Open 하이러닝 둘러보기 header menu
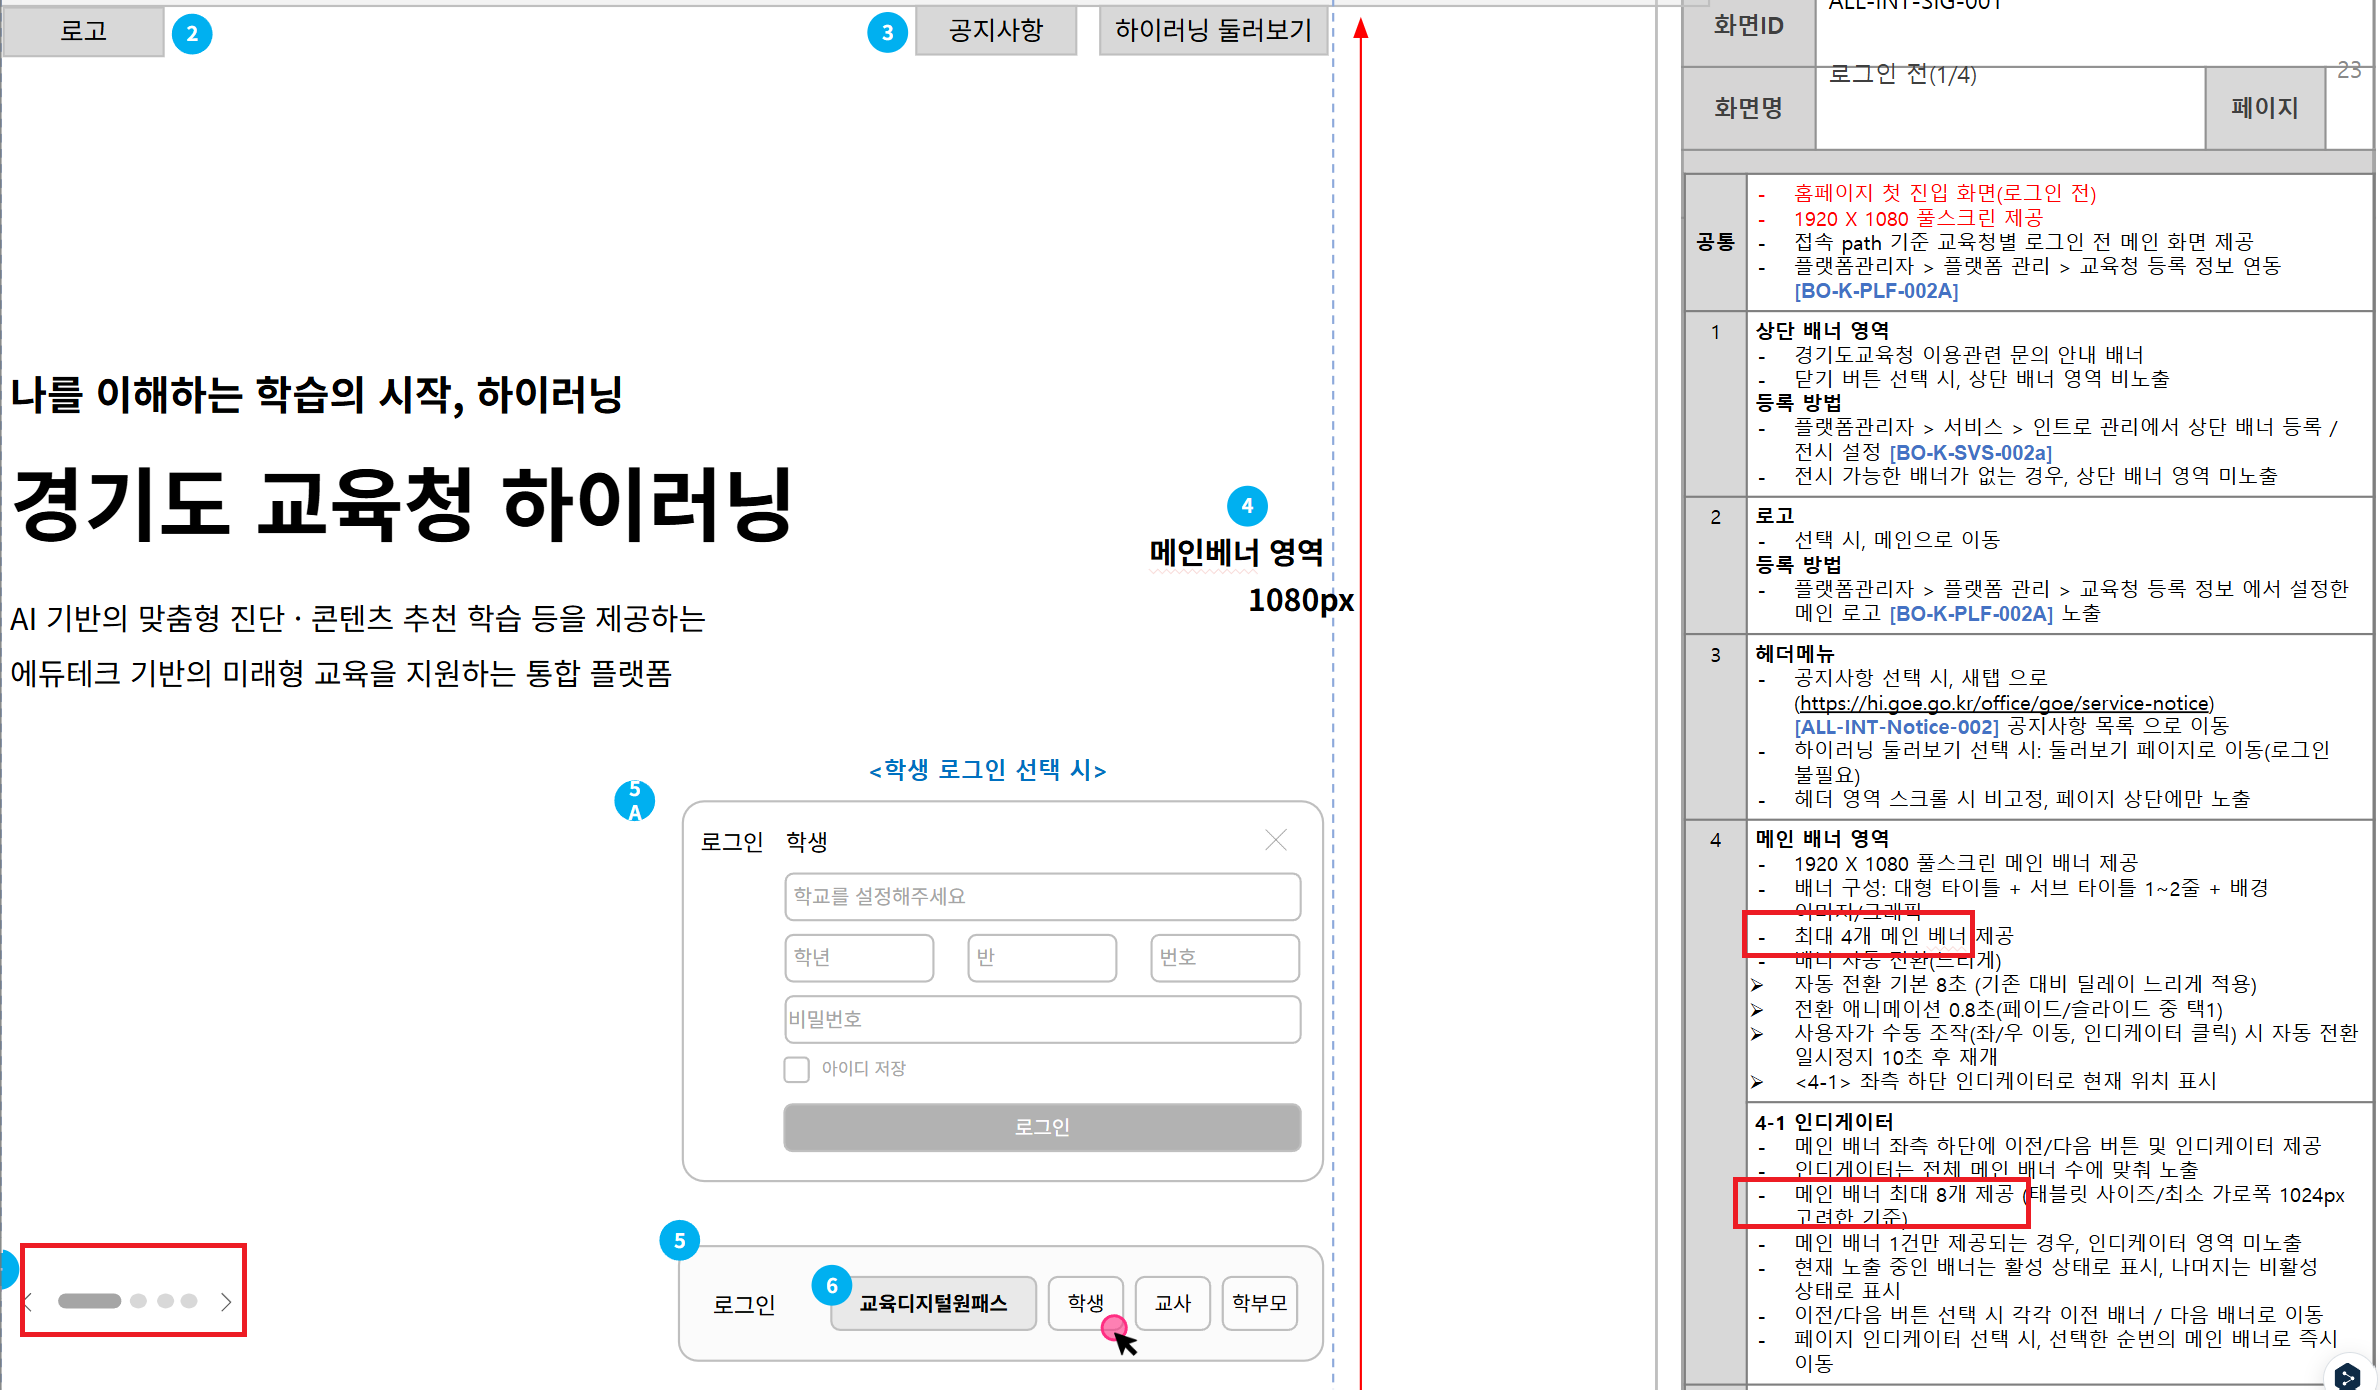The width and height of the screenshot is (2380, 1390). click(1212, 31)
